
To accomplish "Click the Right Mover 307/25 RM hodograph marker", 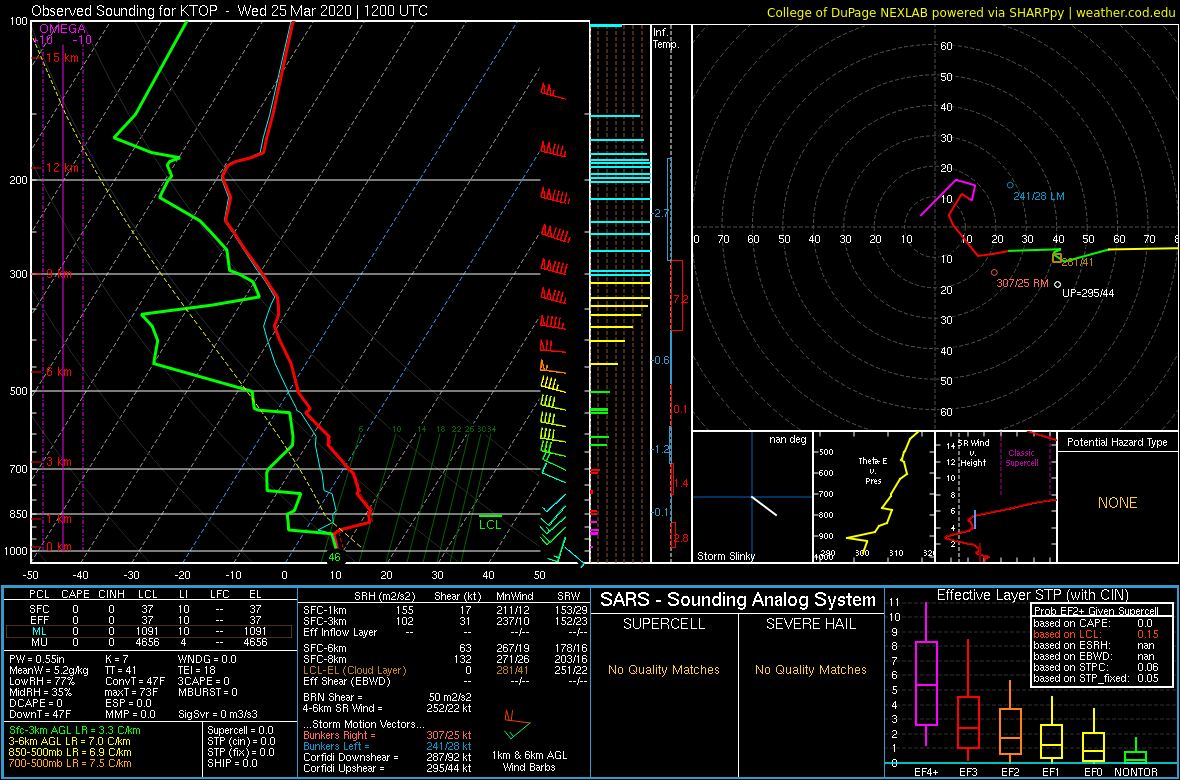I will 994,273.
